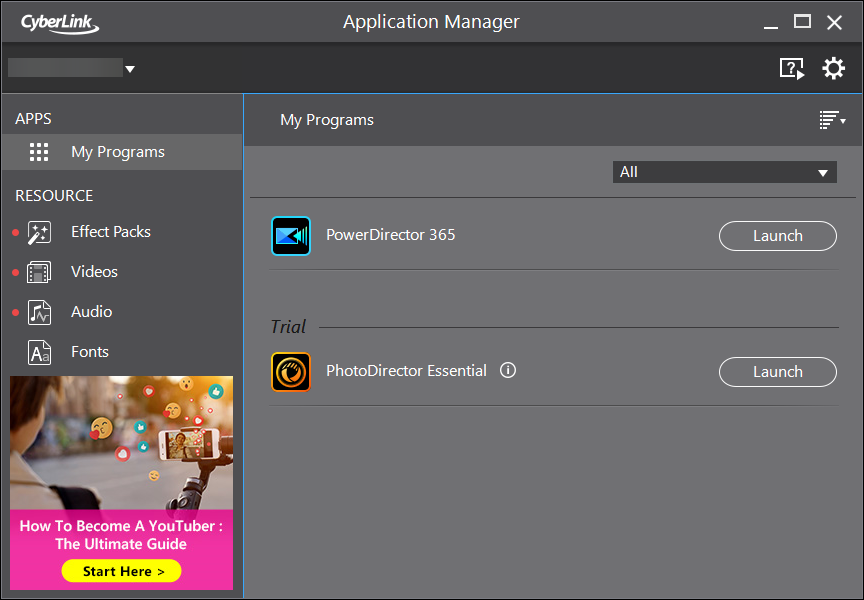
Task: Open Audio resource
Action: 91,312
